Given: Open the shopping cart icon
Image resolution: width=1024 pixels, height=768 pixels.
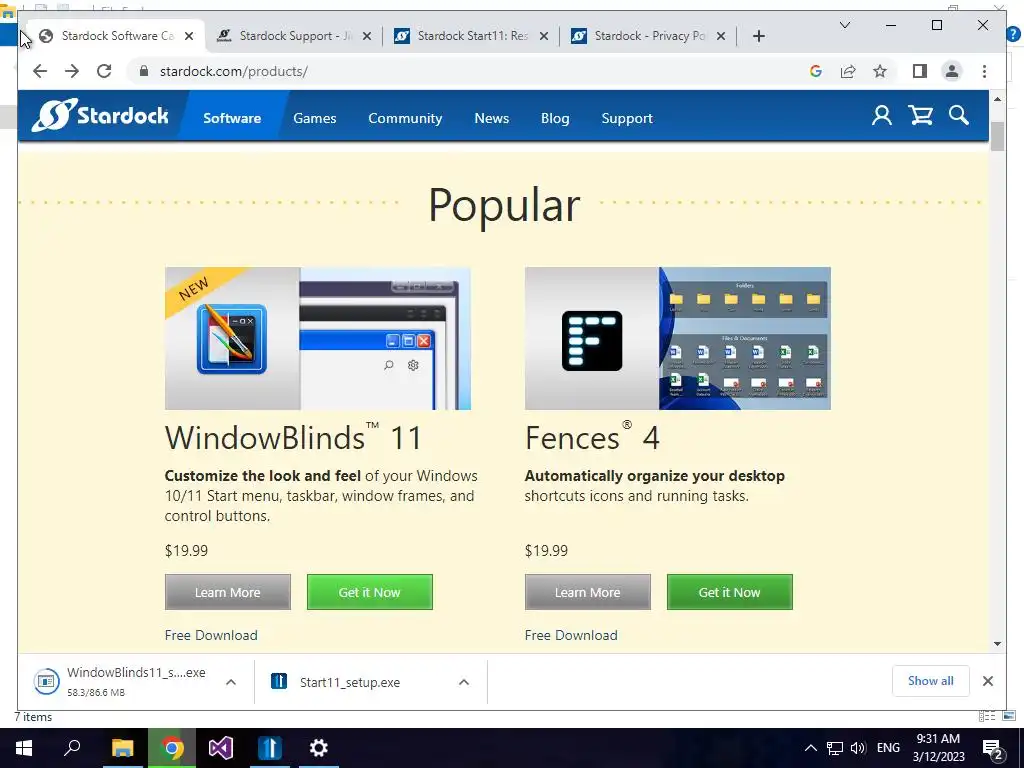Looking at the screenshot, I should [920, 116].
